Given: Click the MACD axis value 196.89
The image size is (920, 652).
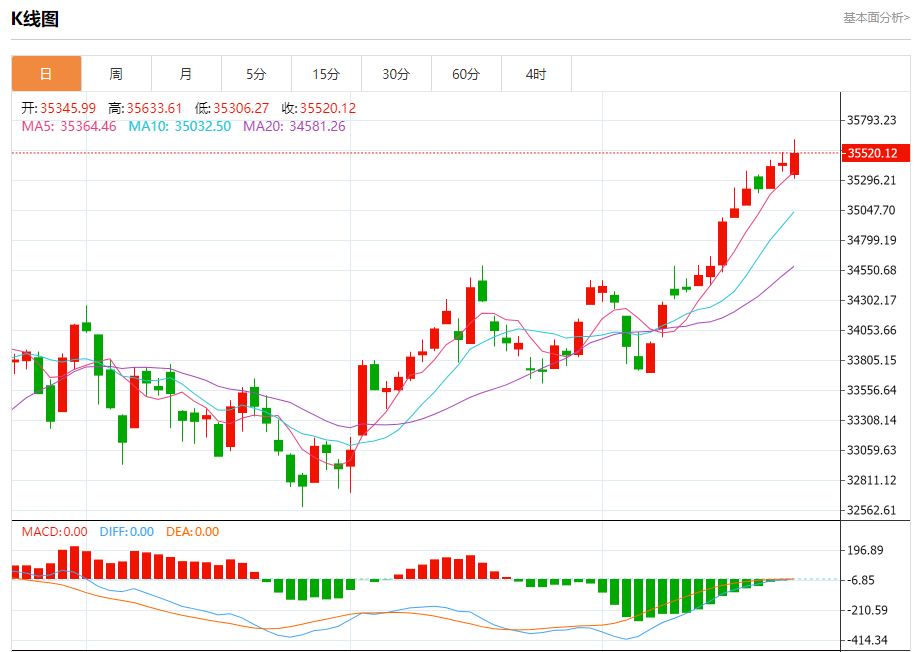Looking at the screenshot, I should 865,550.
